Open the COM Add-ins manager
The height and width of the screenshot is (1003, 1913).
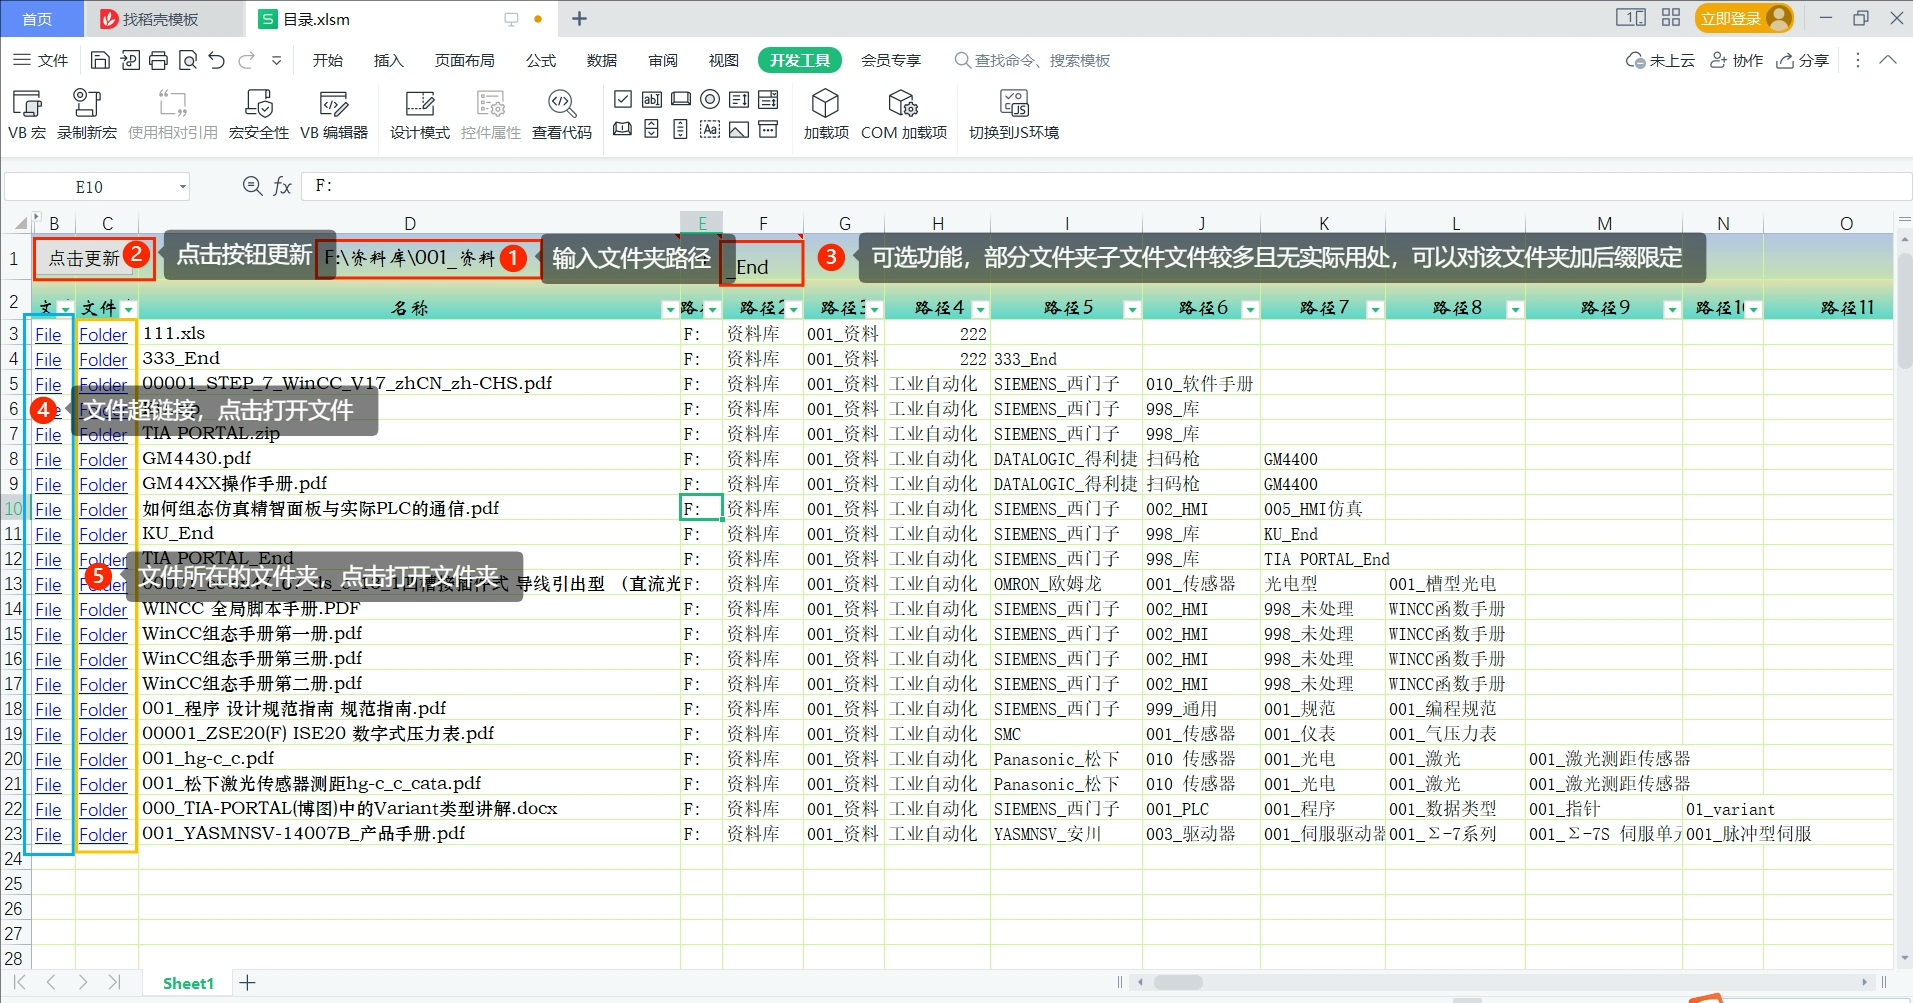click(903, 114)
